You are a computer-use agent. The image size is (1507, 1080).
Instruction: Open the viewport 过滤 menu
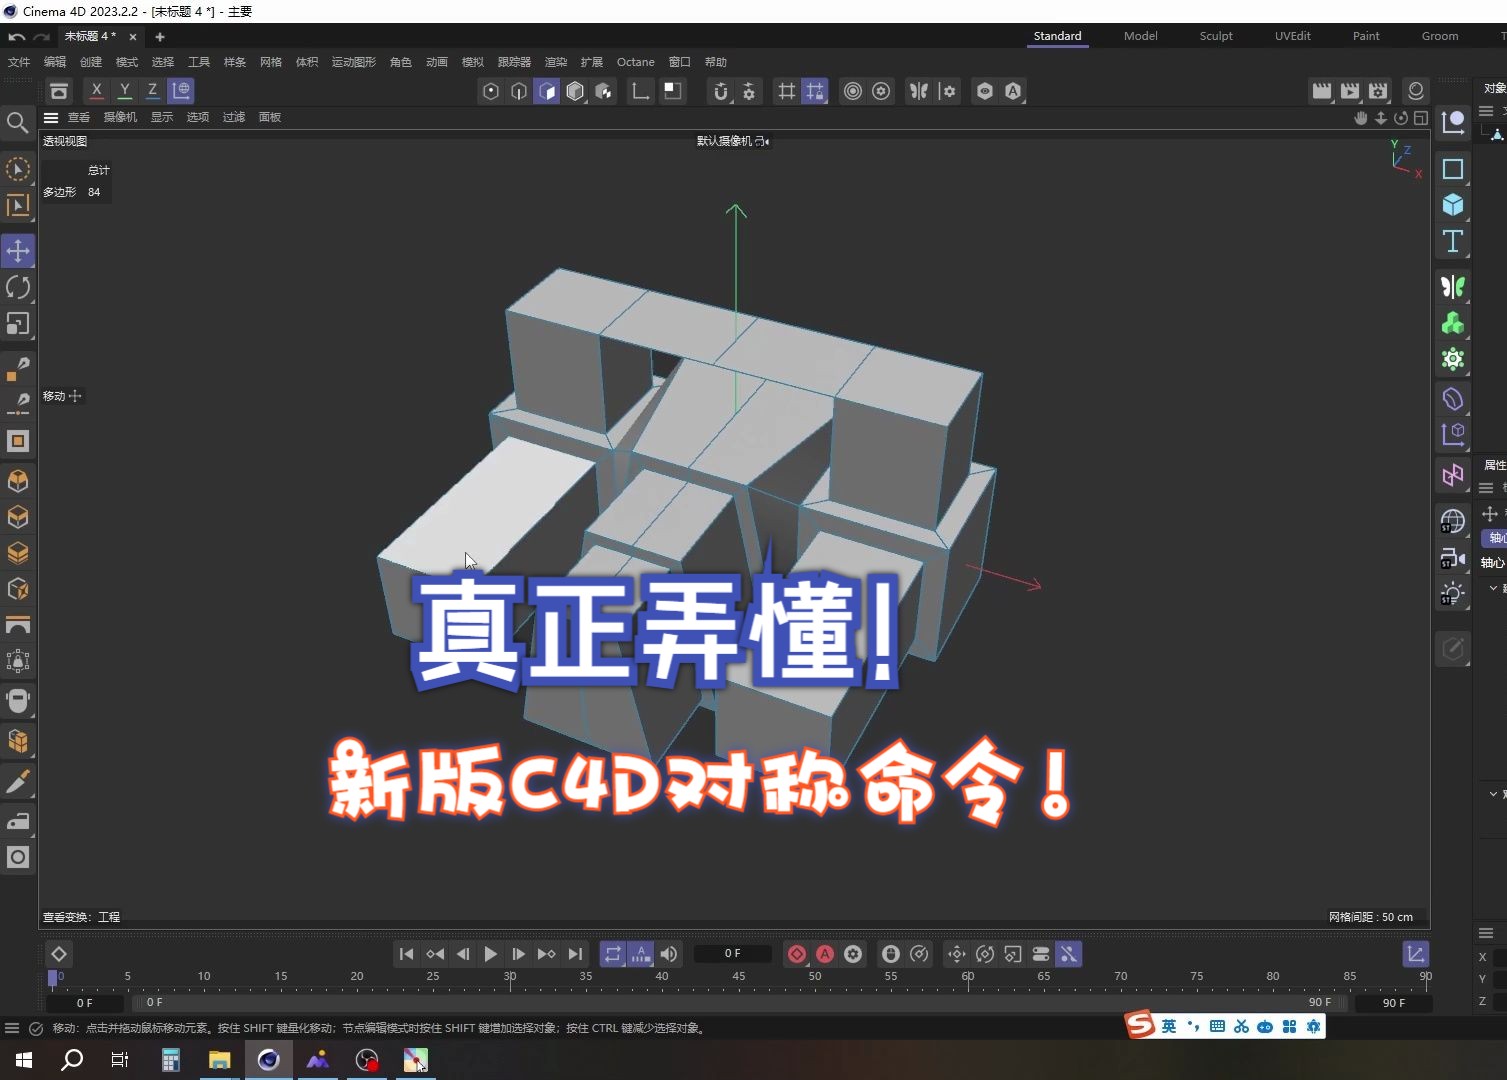click(x=234, y=117)
